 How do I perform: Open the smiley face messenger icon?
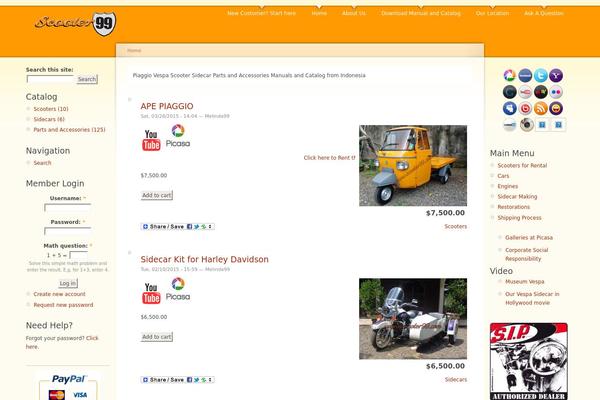pos(556,108)
